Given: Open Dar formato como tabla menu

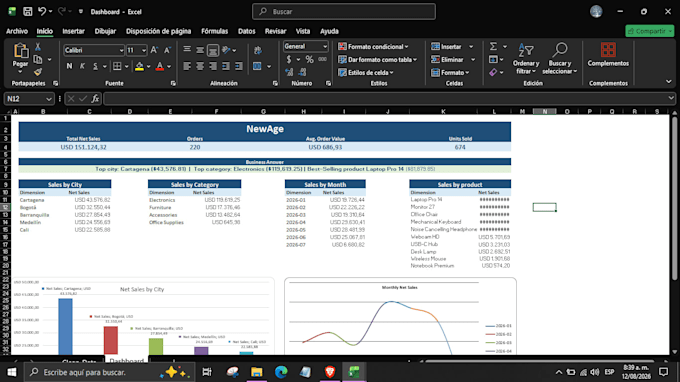Looking at the screenshot, I should click(x=378, y=59).
